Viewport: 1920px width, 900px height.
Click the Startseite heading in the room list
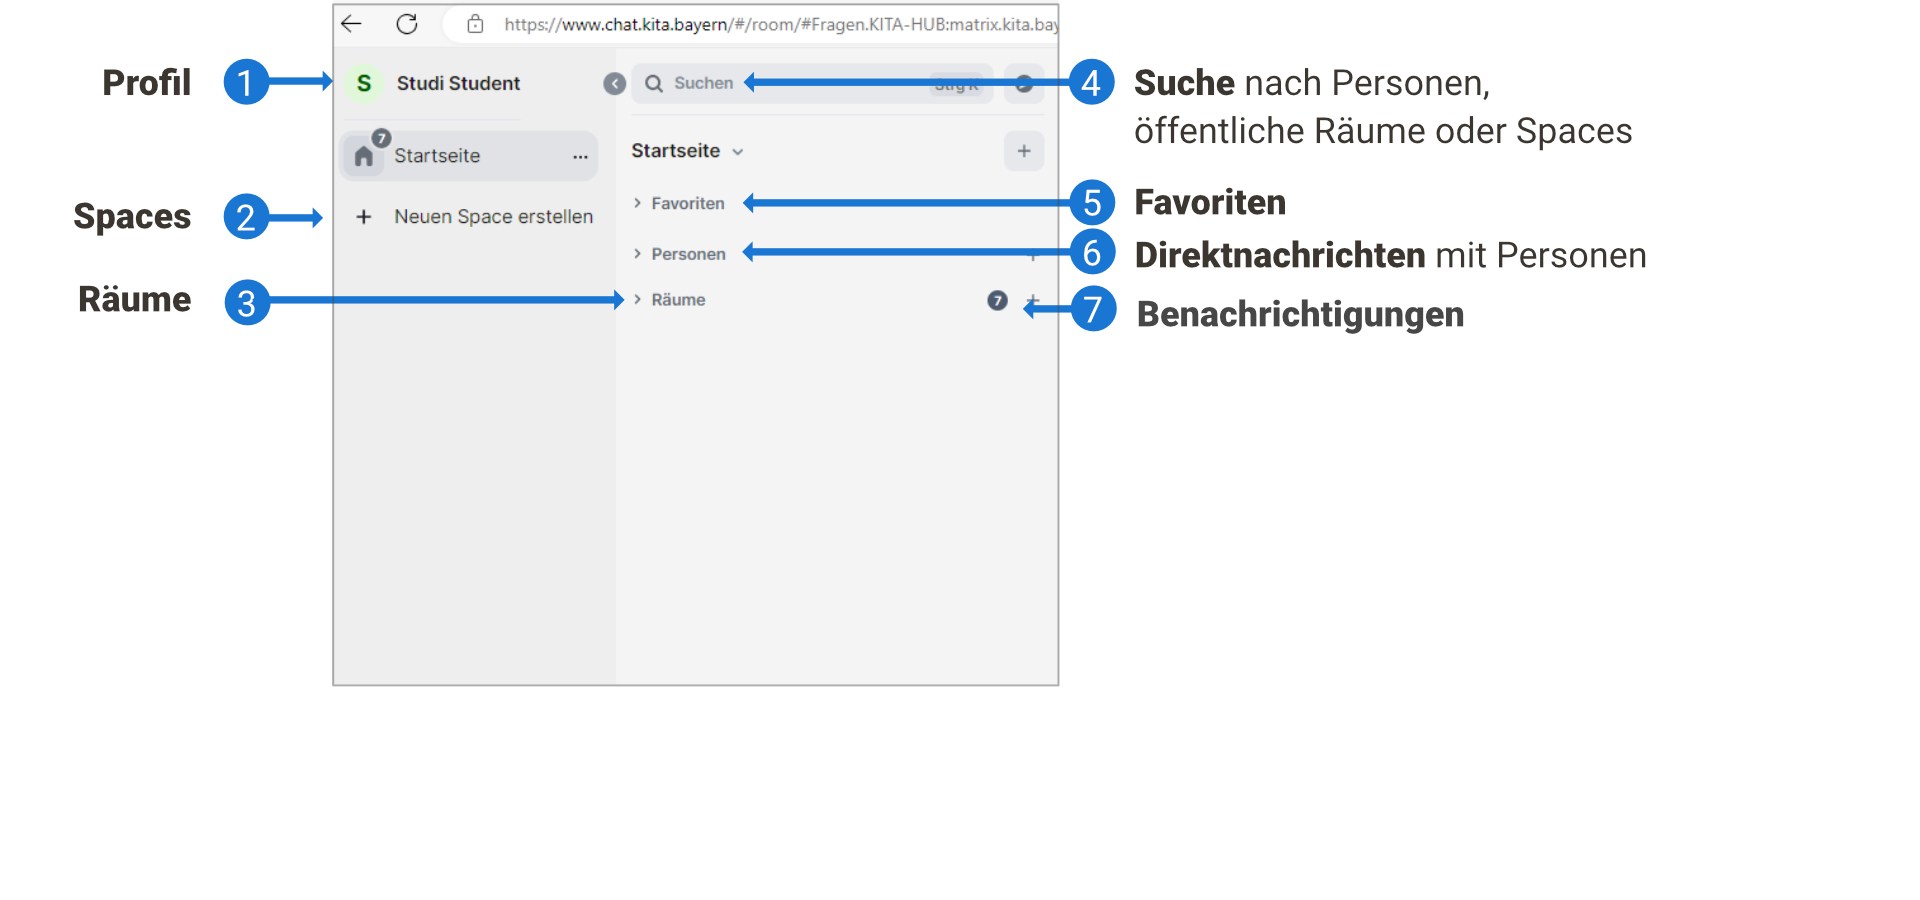coord(675,151)
